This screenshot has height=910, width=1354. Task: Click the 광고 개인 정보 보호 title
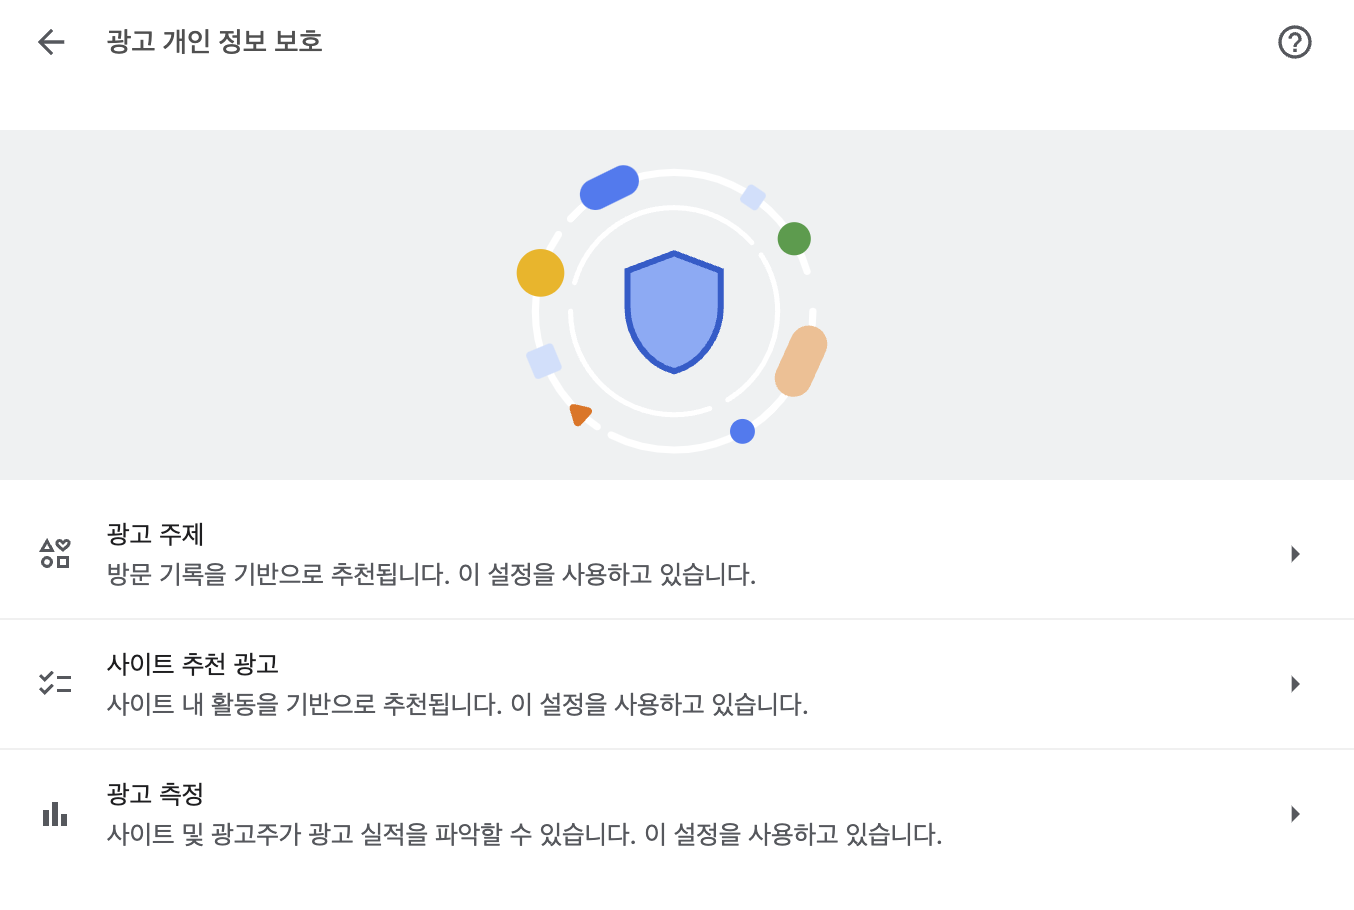(213, 41)
